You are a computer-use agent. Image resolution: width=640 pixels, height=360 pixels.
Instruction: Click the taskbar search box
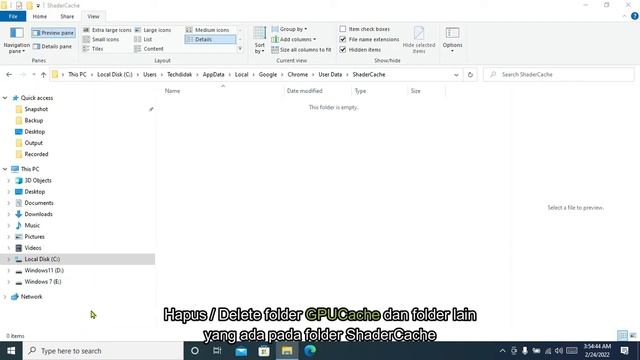click(103, 351)
